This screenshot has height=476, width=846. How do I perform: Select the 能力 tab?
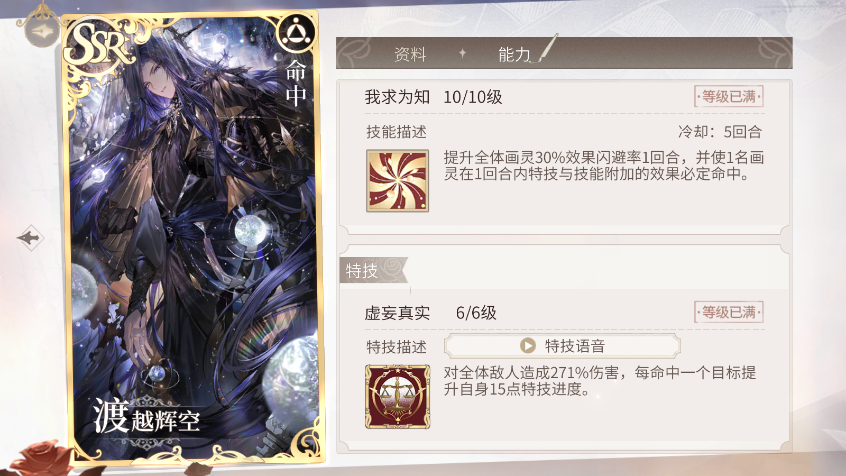point(514,54)
